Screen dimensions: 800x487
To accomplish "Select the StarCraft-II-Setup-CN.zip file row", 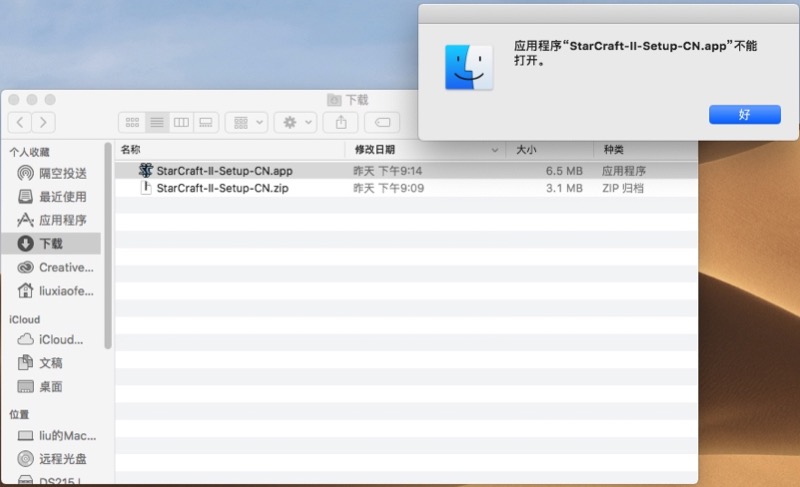I will pyautogui.click(x=406, y=188).
